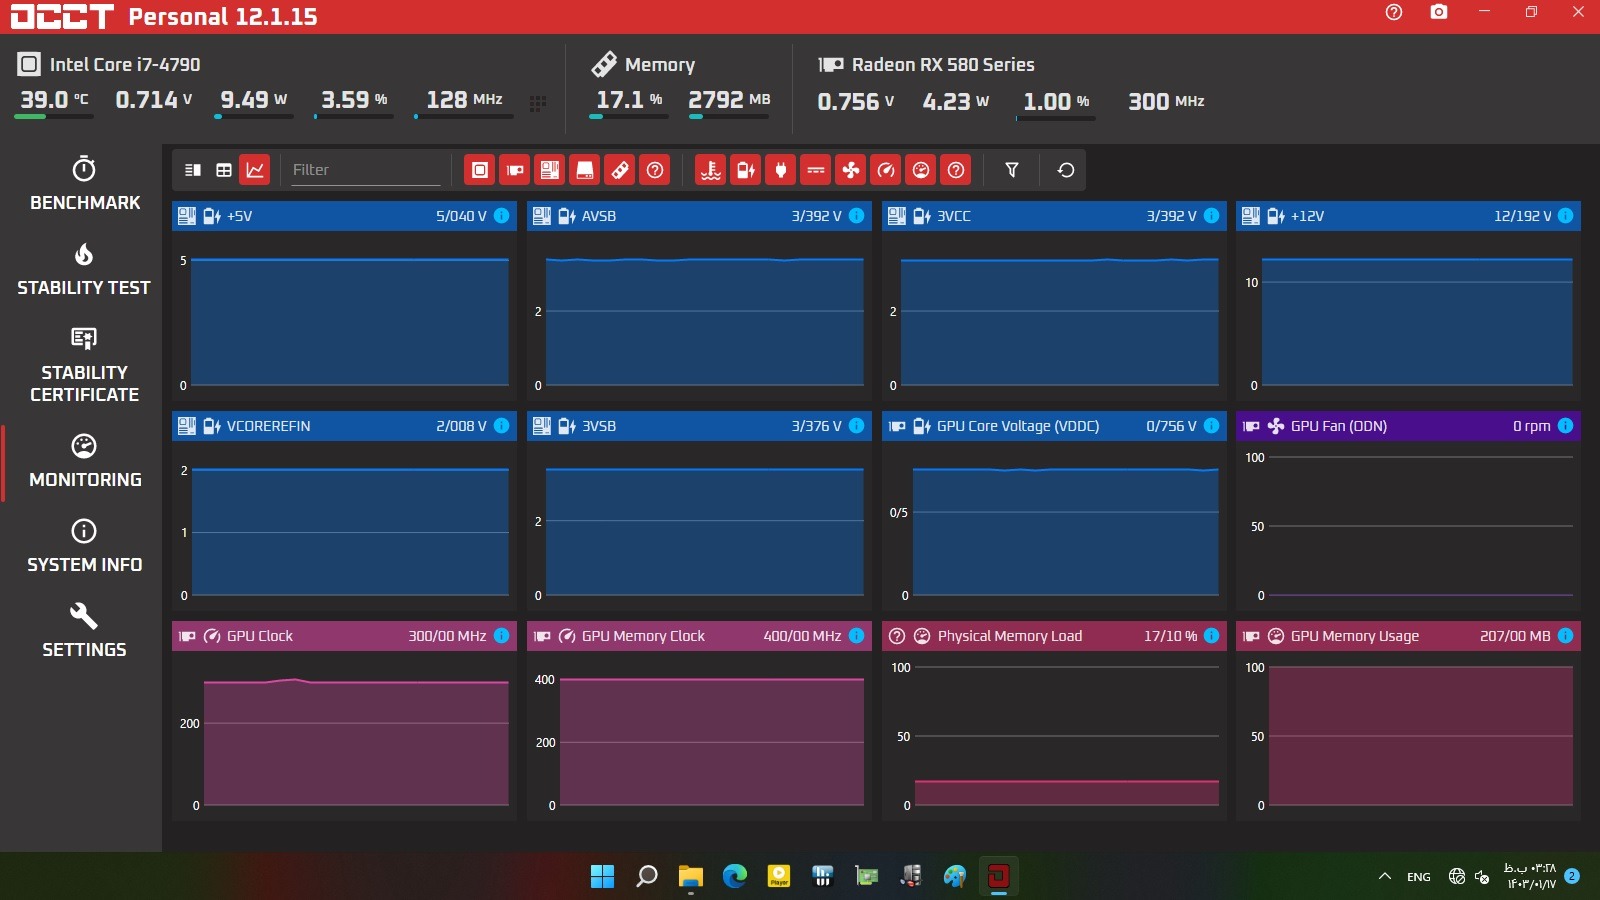Open the funnel filter options
The height and width of the screenshot is (900, 1600).
[x=1012, y=170]
